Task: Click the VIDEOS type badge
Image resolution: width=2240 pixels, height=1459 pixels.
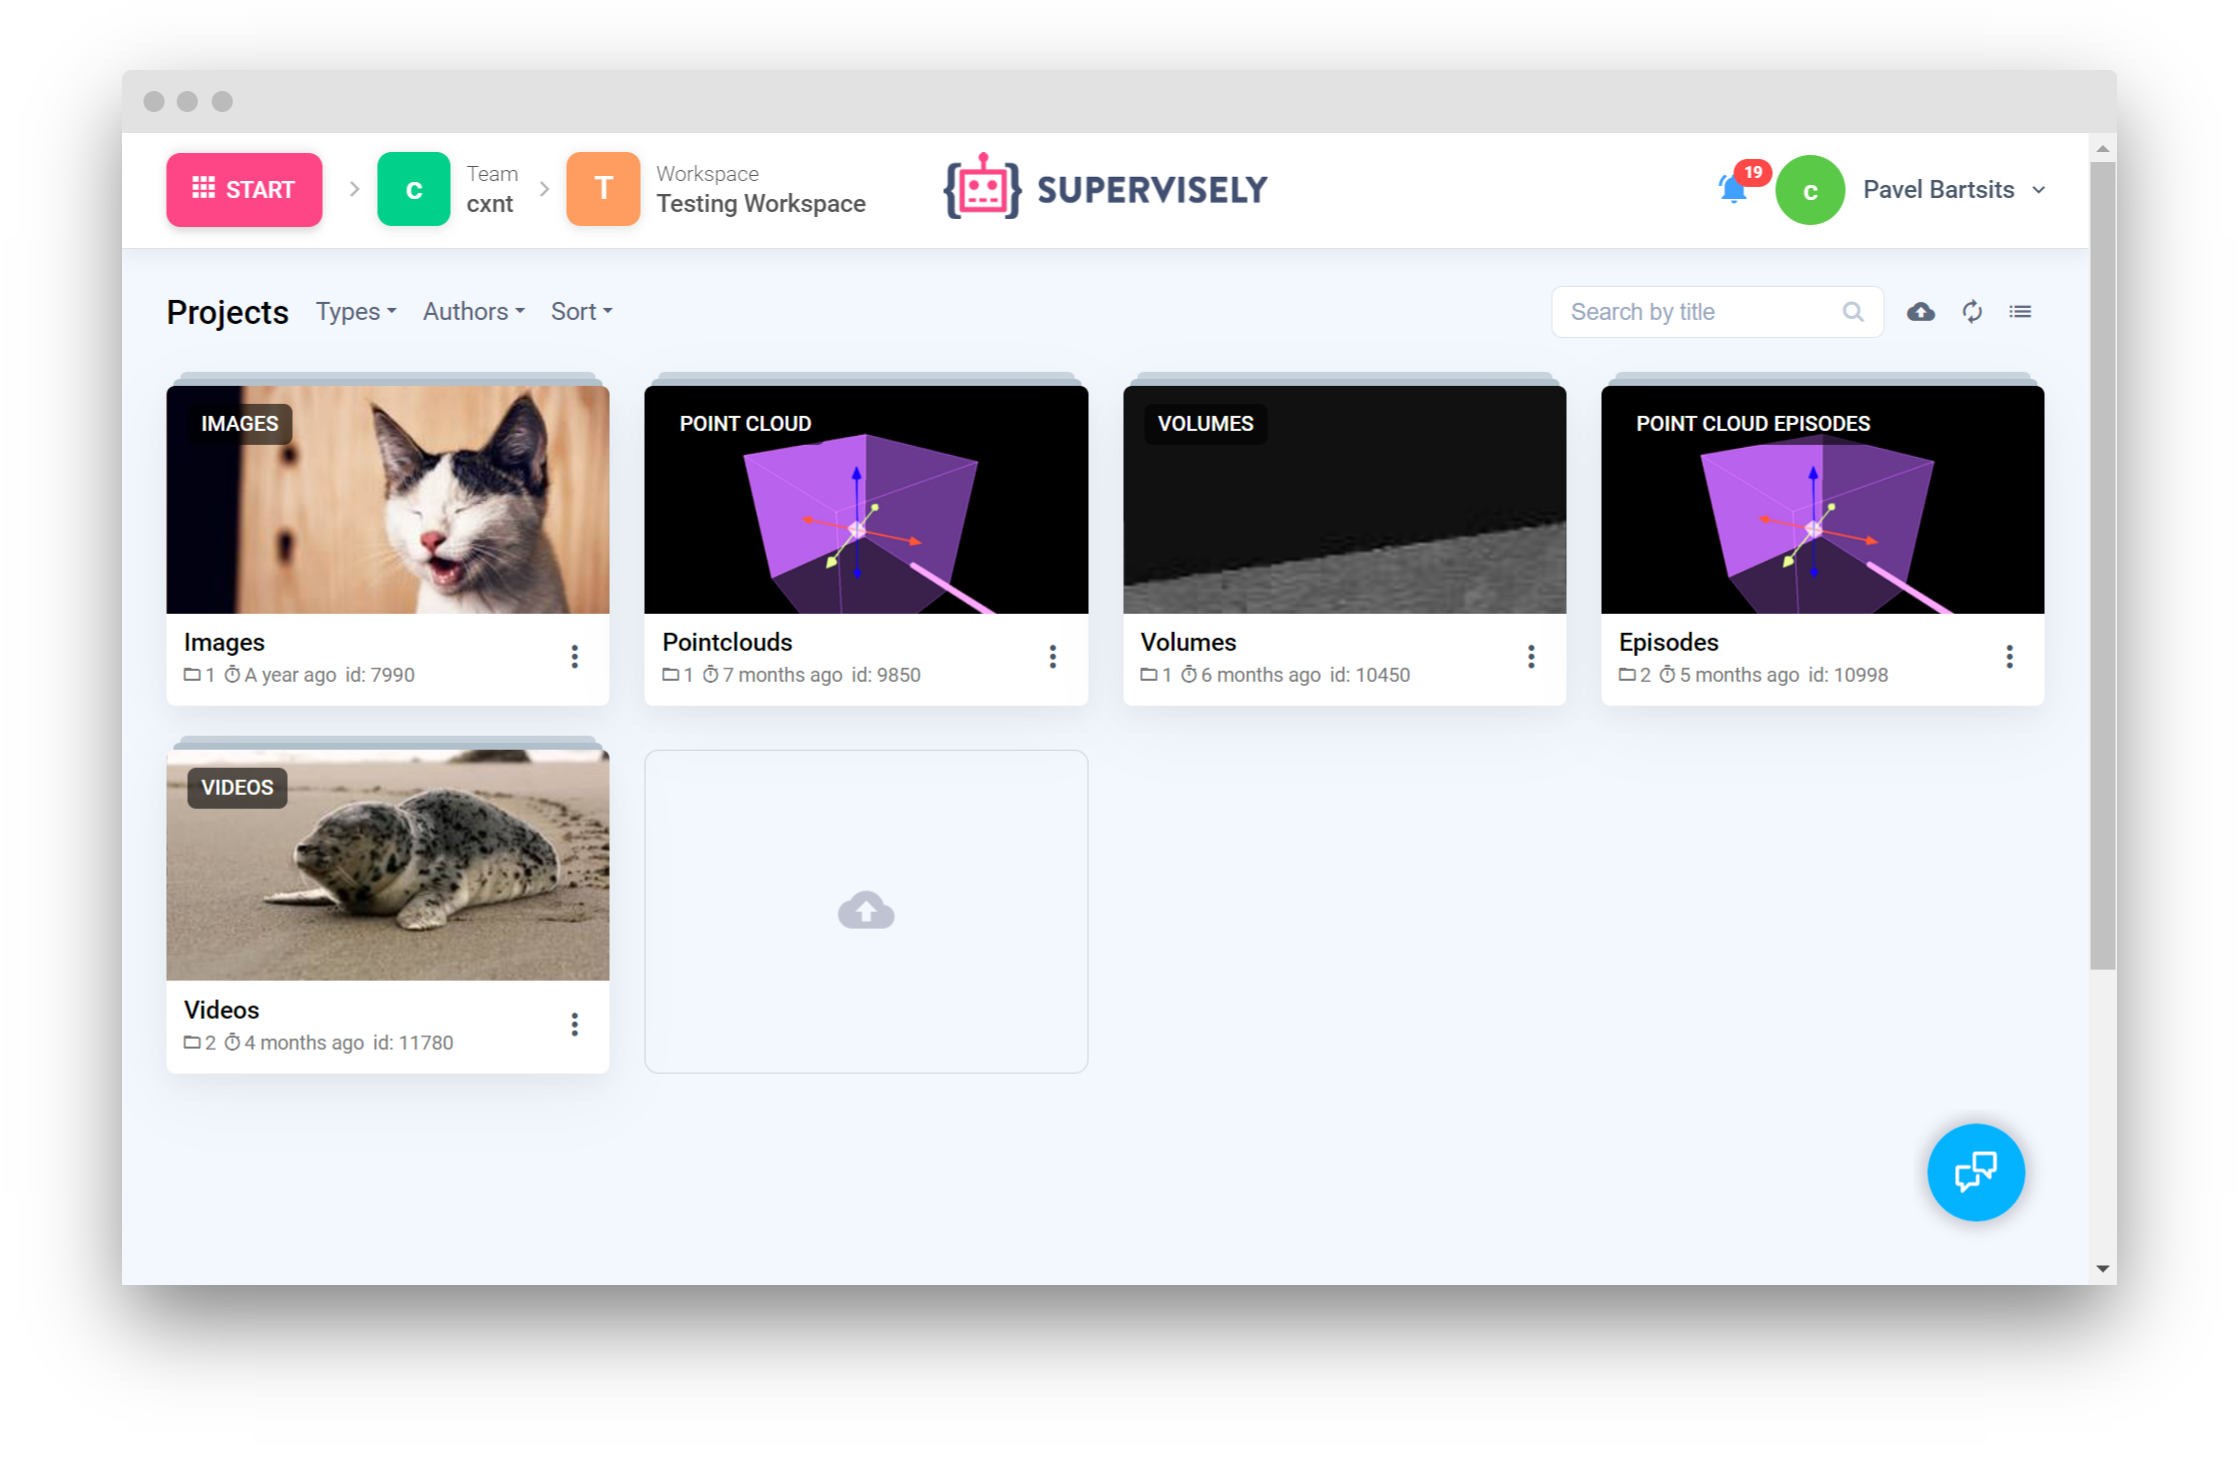Action: (x=237, y=788)
